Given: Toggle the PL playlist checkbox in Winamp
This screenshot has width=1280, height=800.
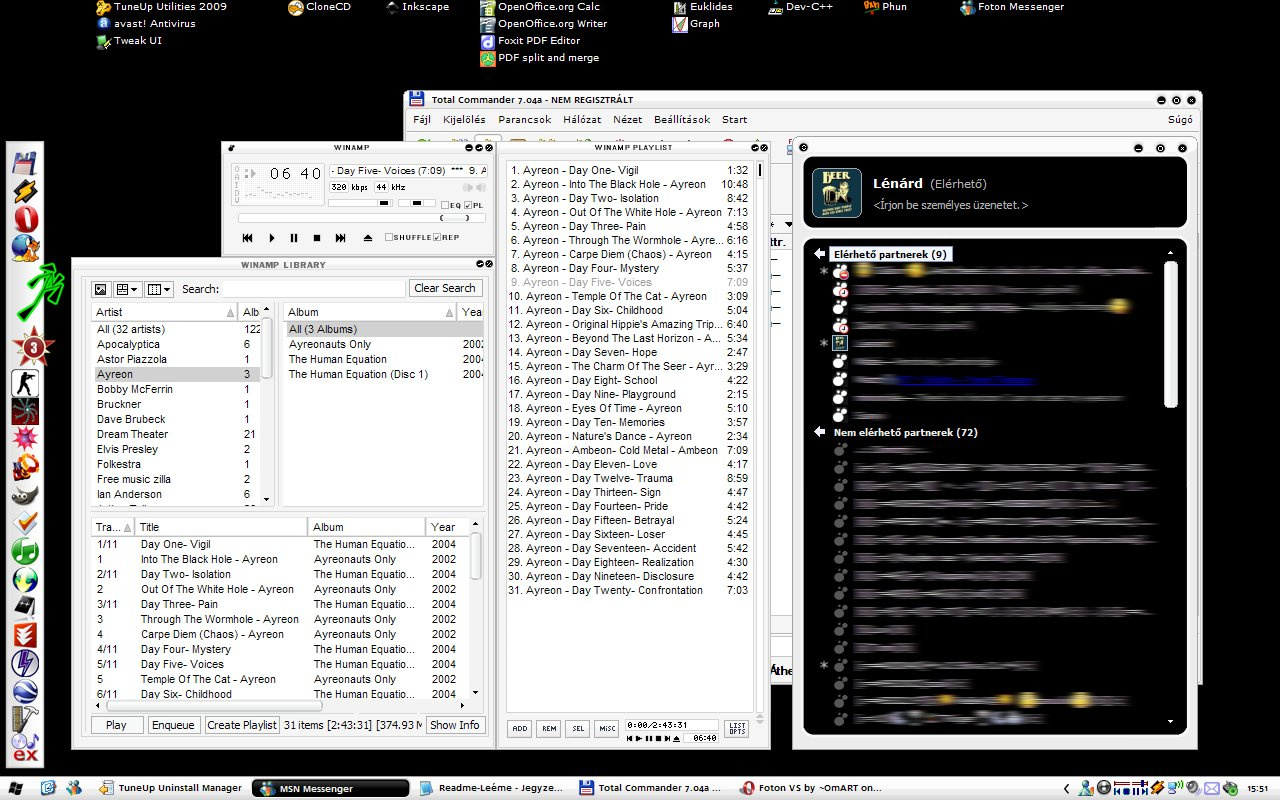Looking at the screenshot, I should 473,205.
